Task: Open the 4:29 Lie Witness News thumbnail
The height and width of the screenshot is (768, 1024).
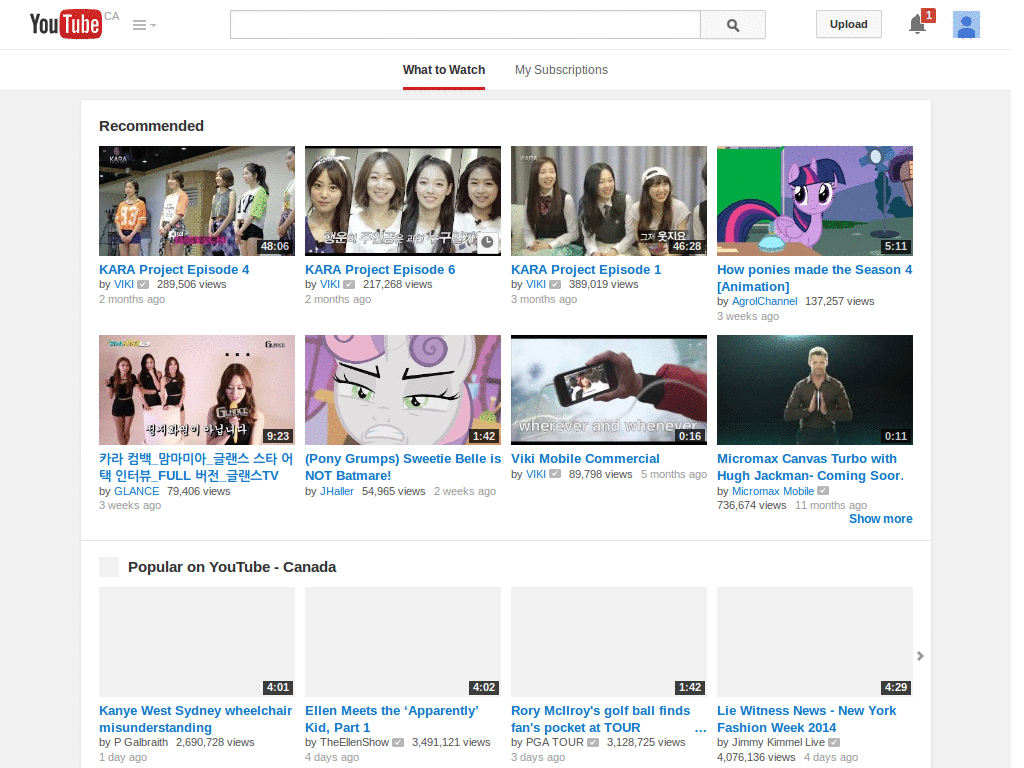Action: (x=814, y=642)
